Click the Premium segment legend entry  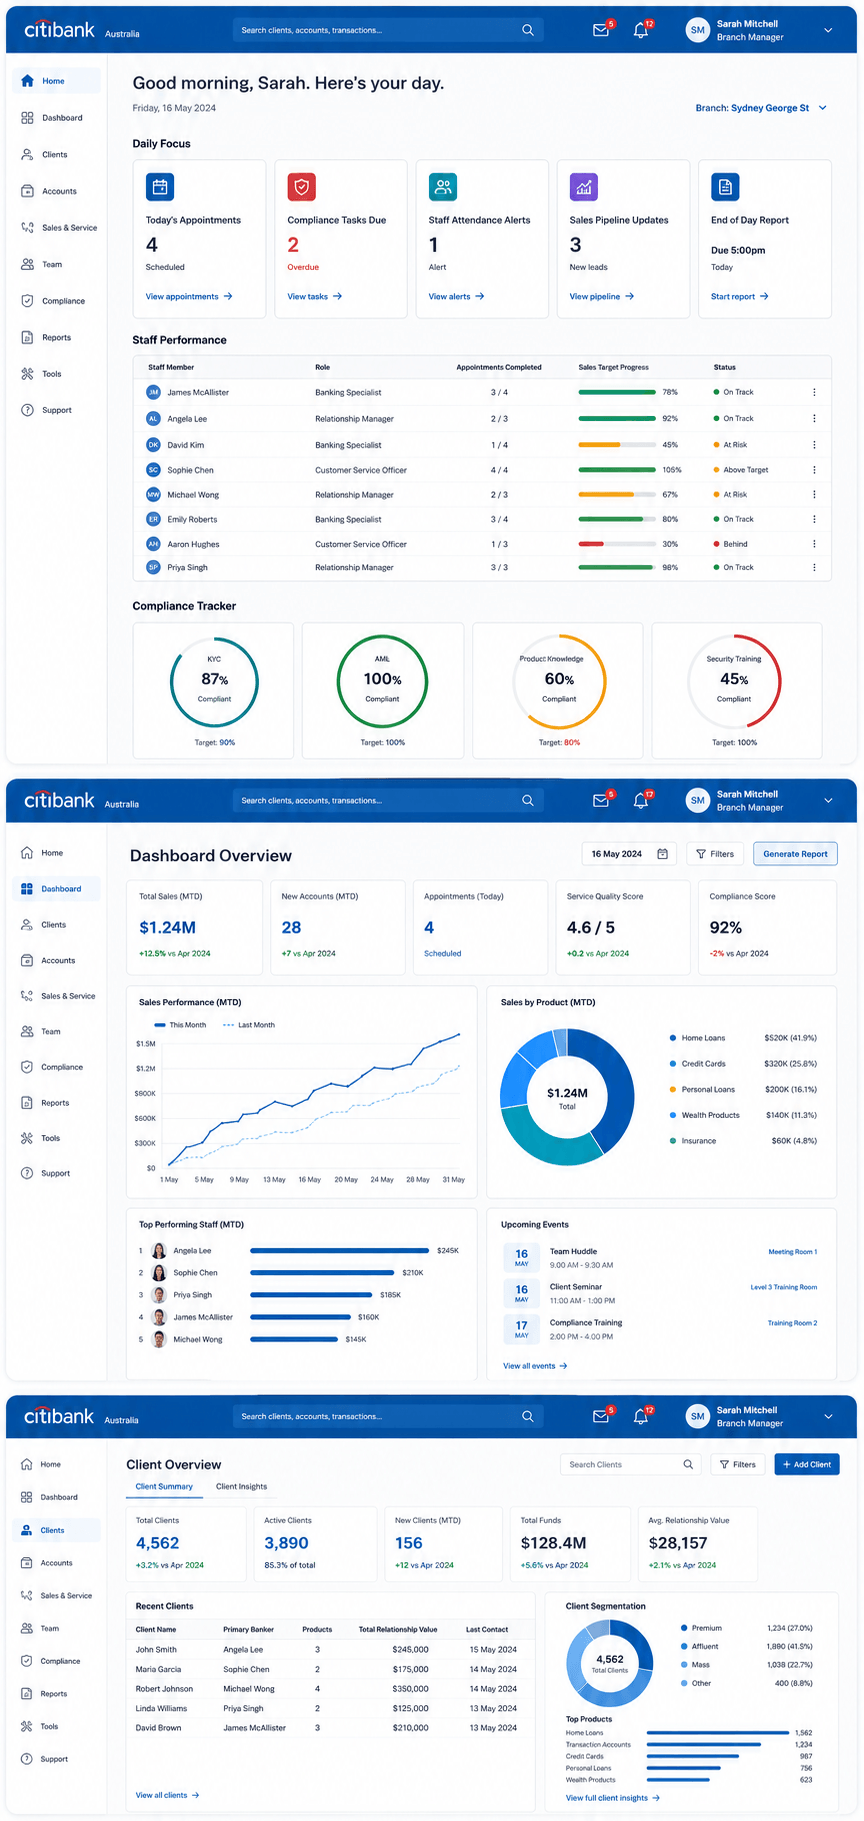point(746,1628)
